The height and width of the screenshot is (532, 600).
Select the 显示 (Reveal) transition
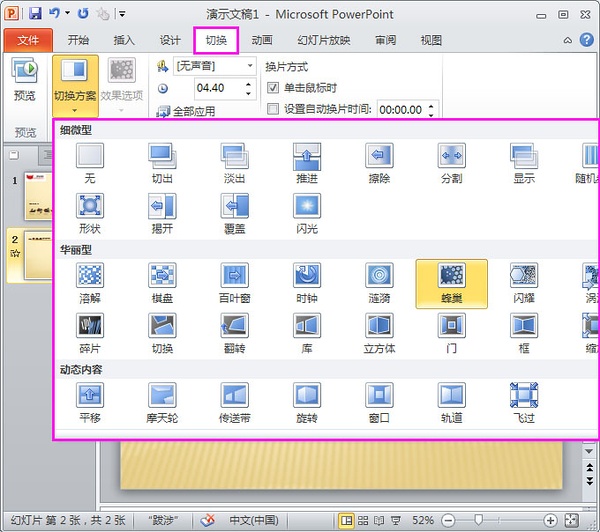point(524,163)
